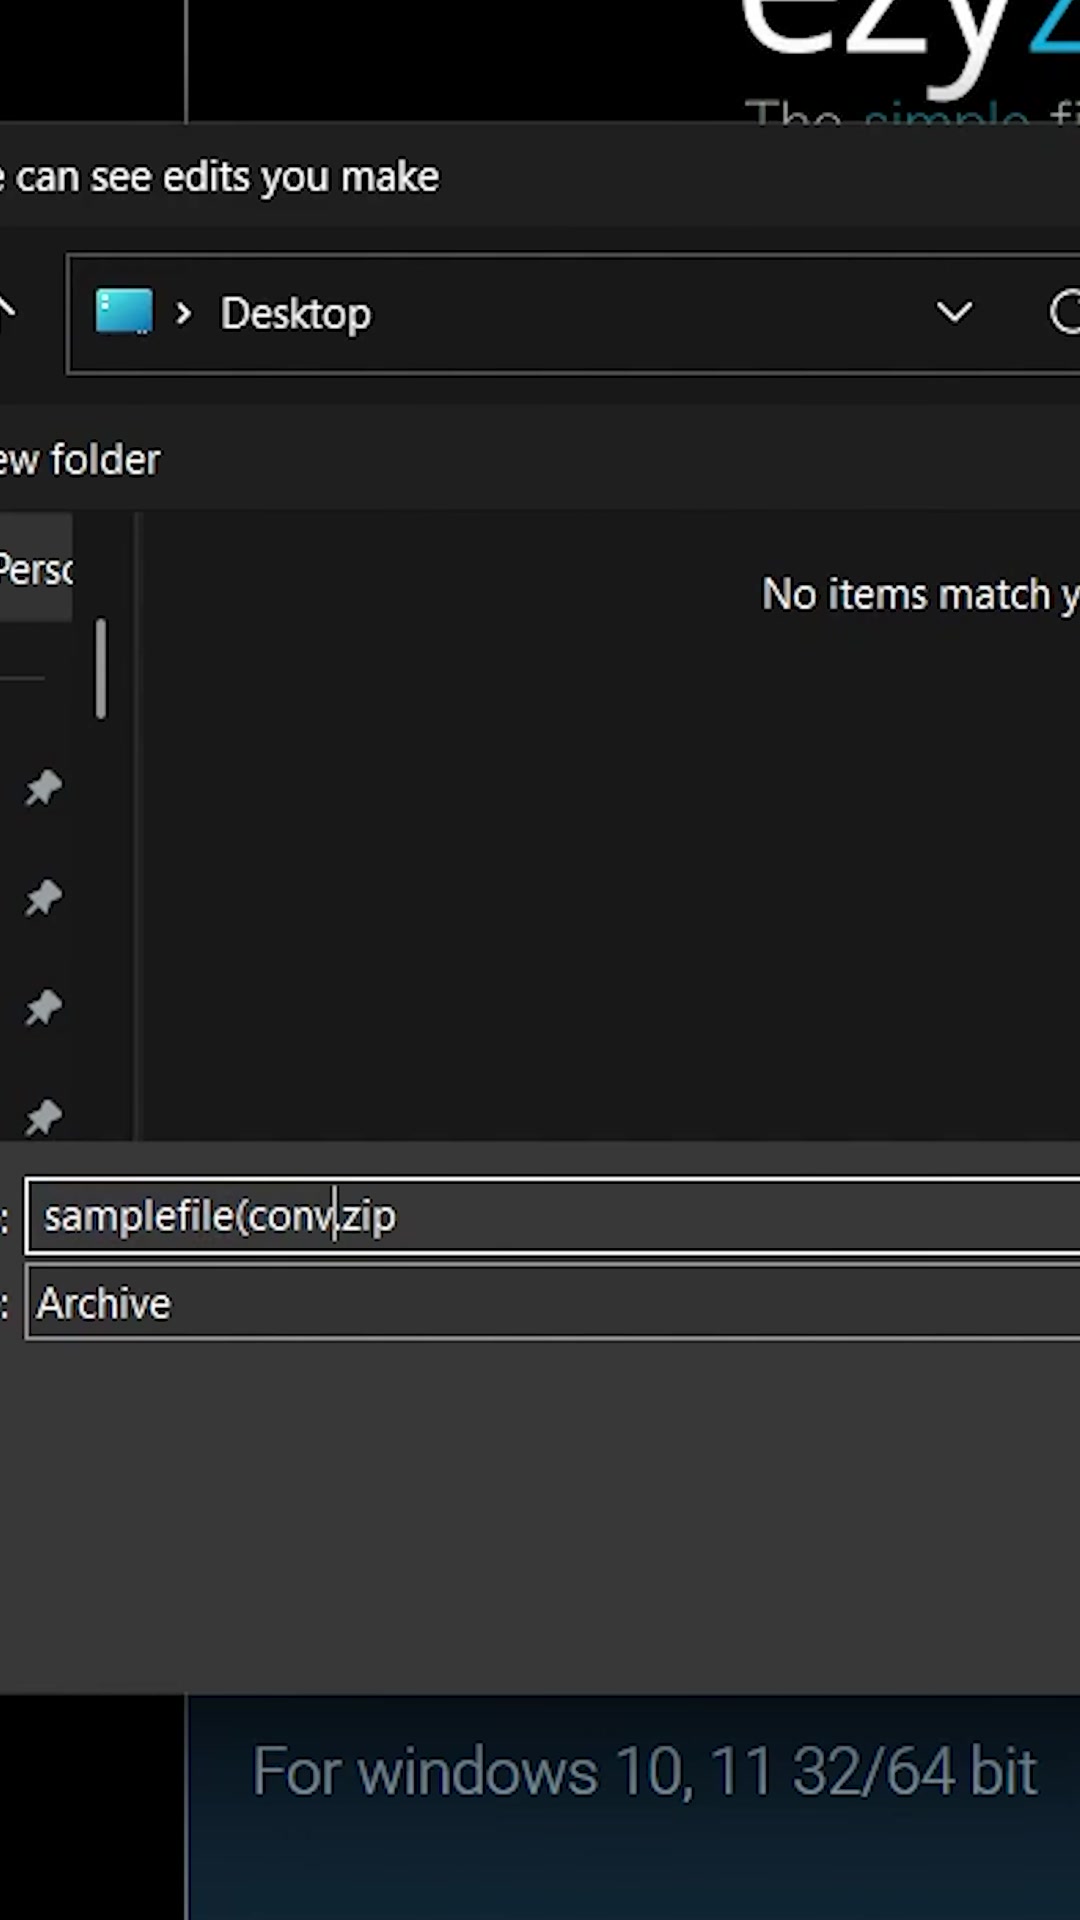This screenshot has height=1920, width=1080.
Task: Click the Desktop folder icon in address bar
Action: pos(124,312)
